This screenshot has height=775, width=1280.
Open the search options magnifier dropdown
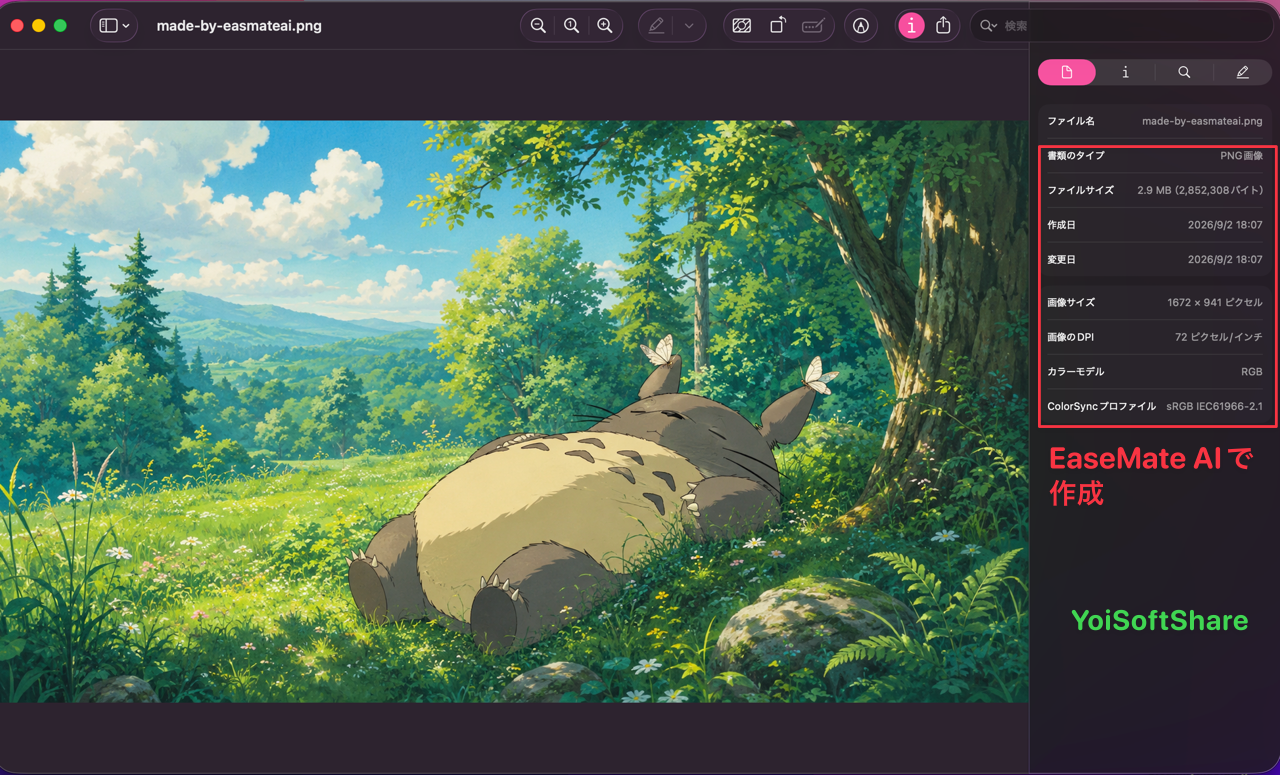click(x=988, y=26)
